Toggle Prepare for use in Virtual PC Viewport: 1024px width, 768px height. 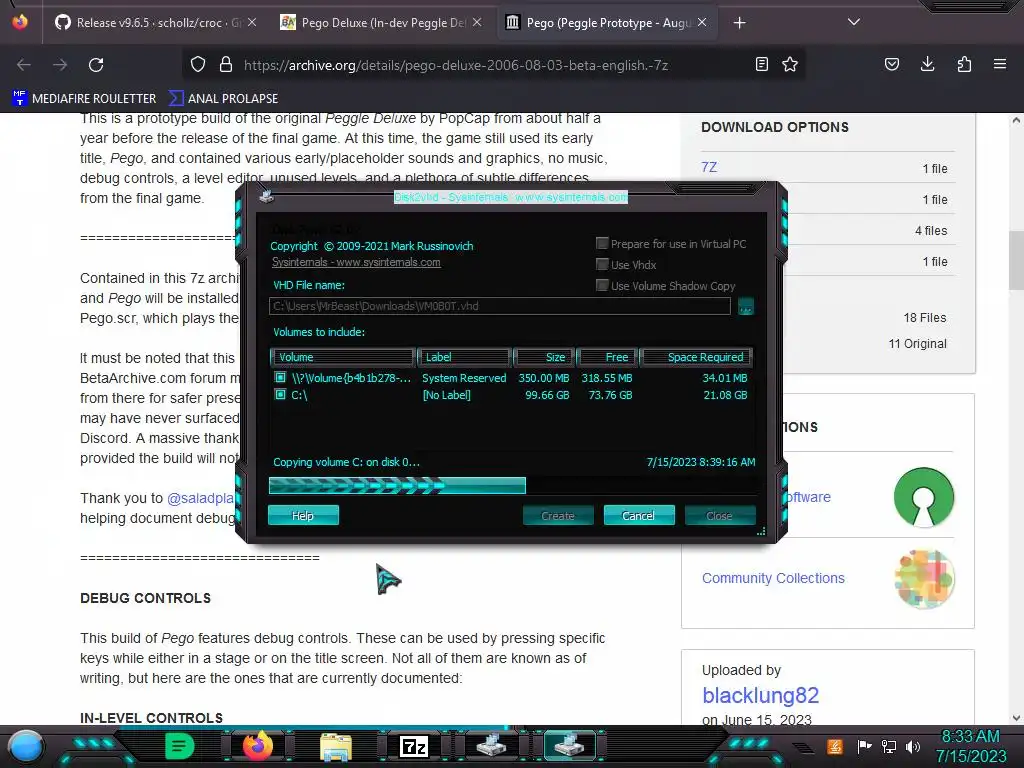coord(602,244)
